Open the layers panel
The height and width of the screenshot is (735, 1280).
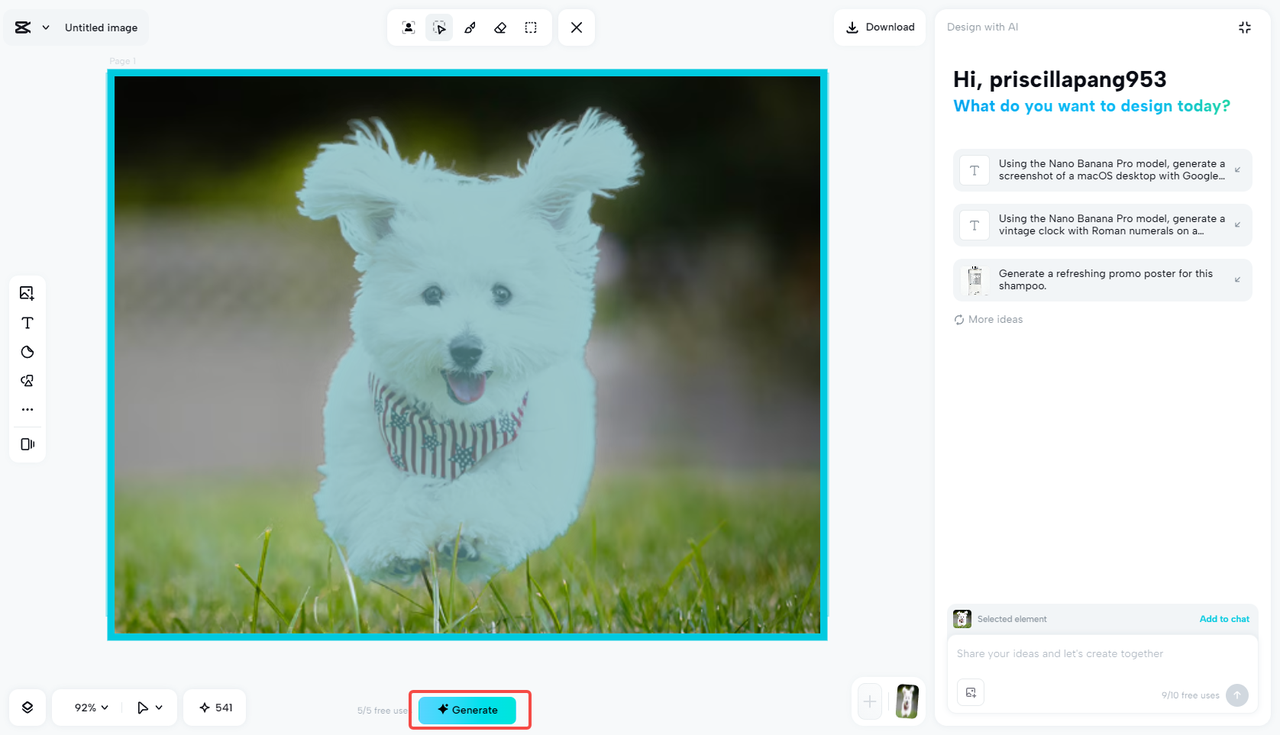[x=27, y=707]
